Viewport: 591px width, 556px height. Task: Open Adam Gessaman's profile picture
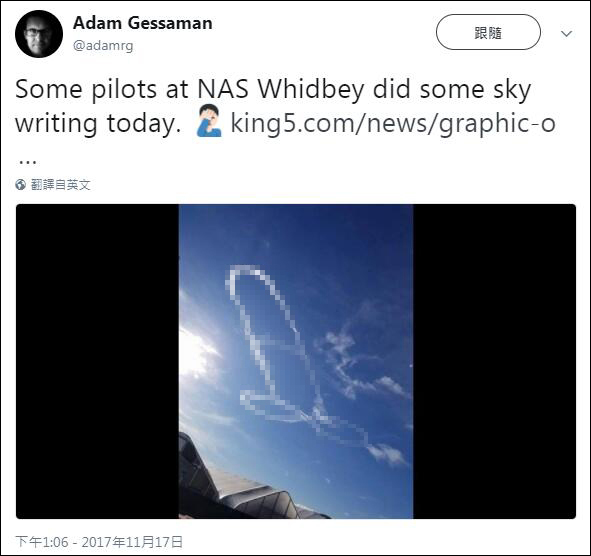pyautogui.click(x=39, y=34)
